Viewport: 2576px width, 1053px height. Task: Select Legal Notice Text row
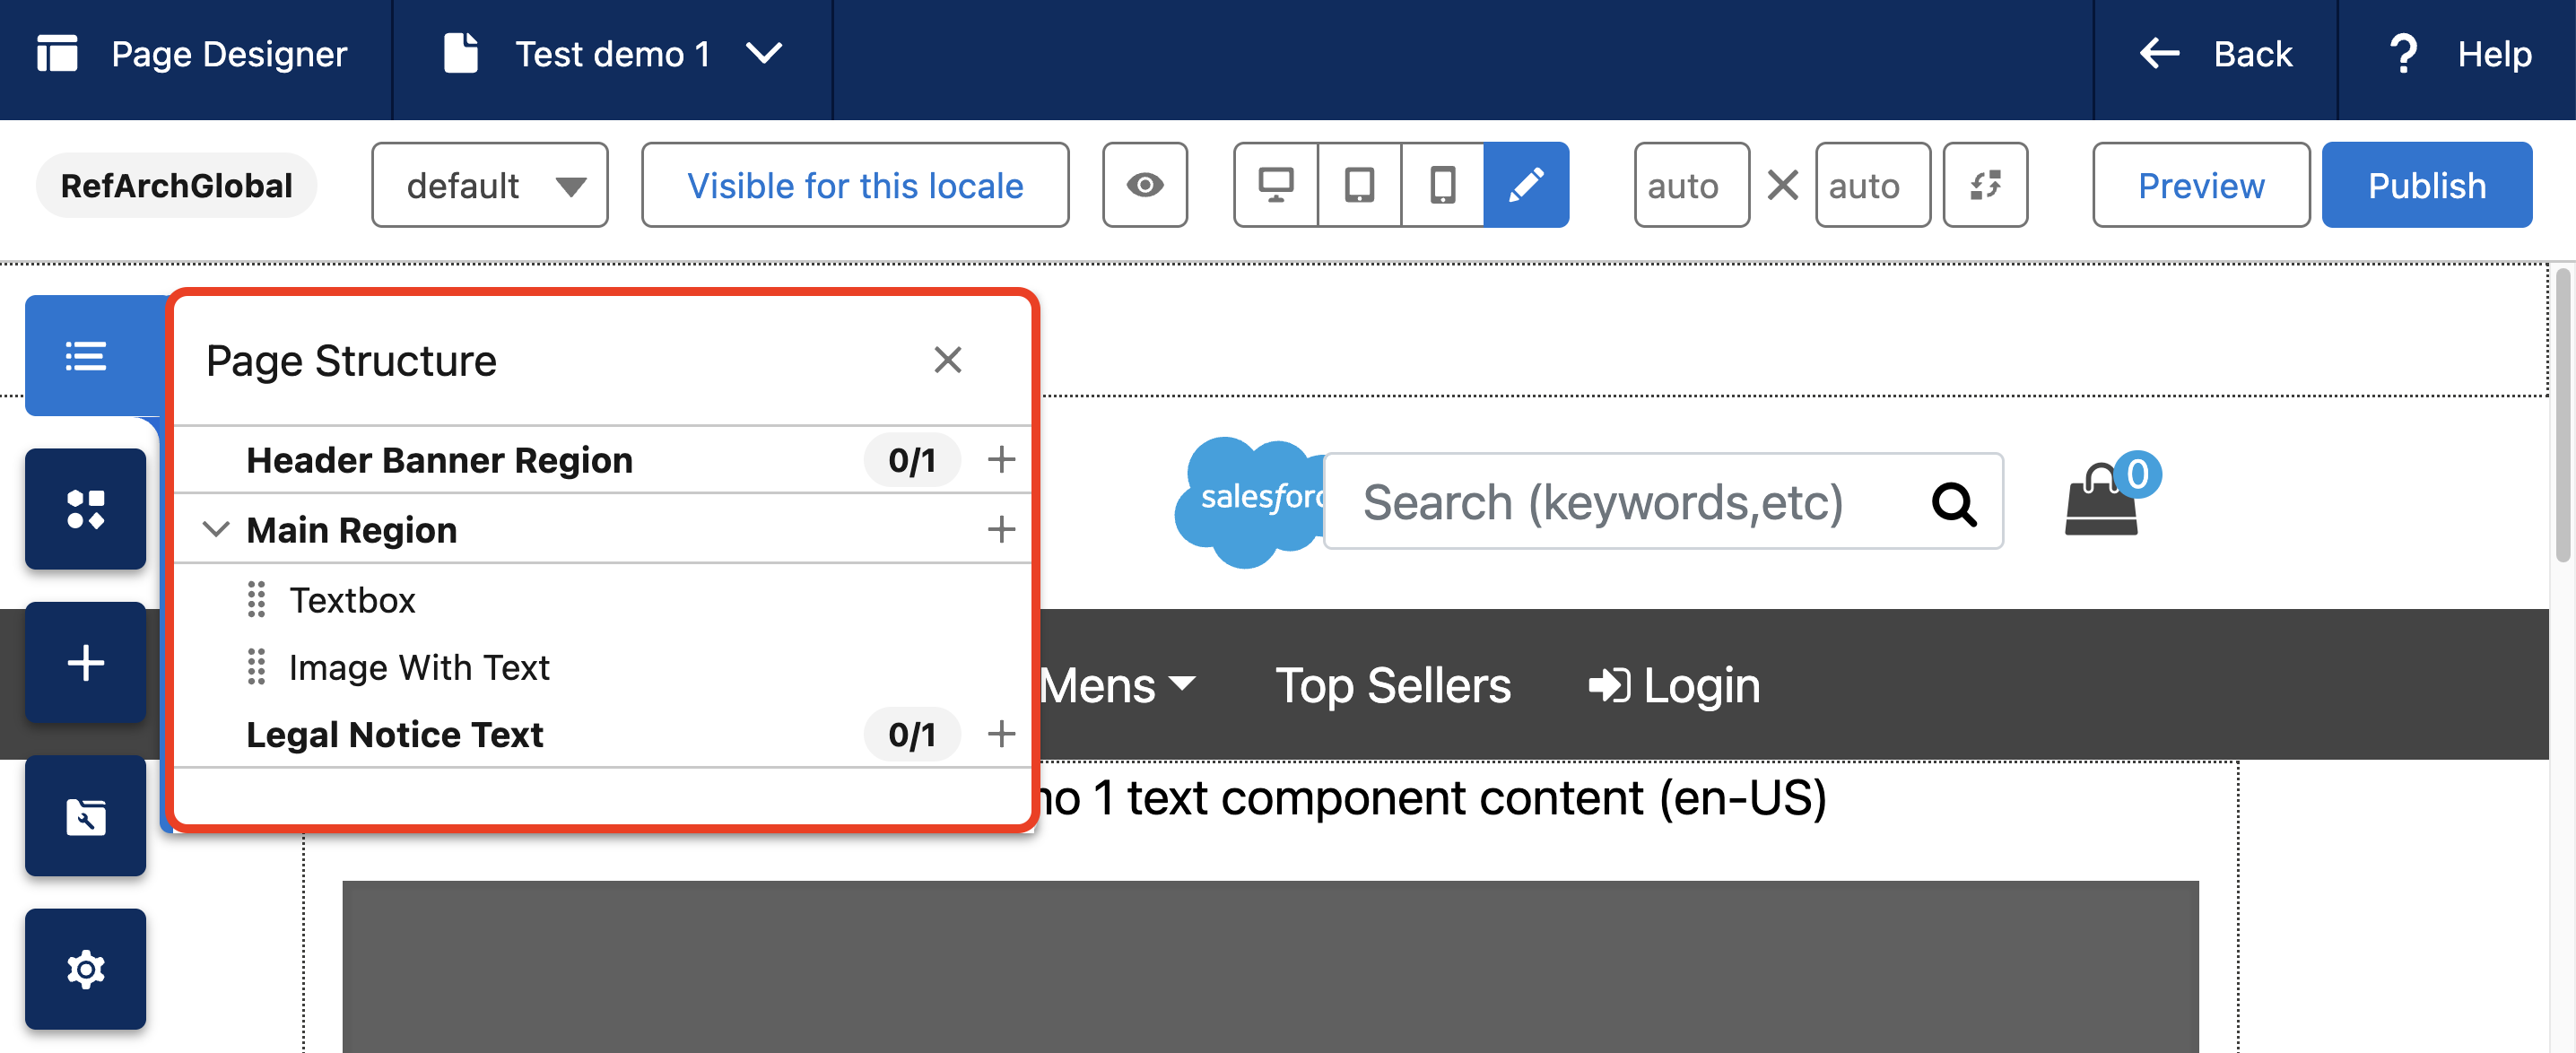pos(603,734)
